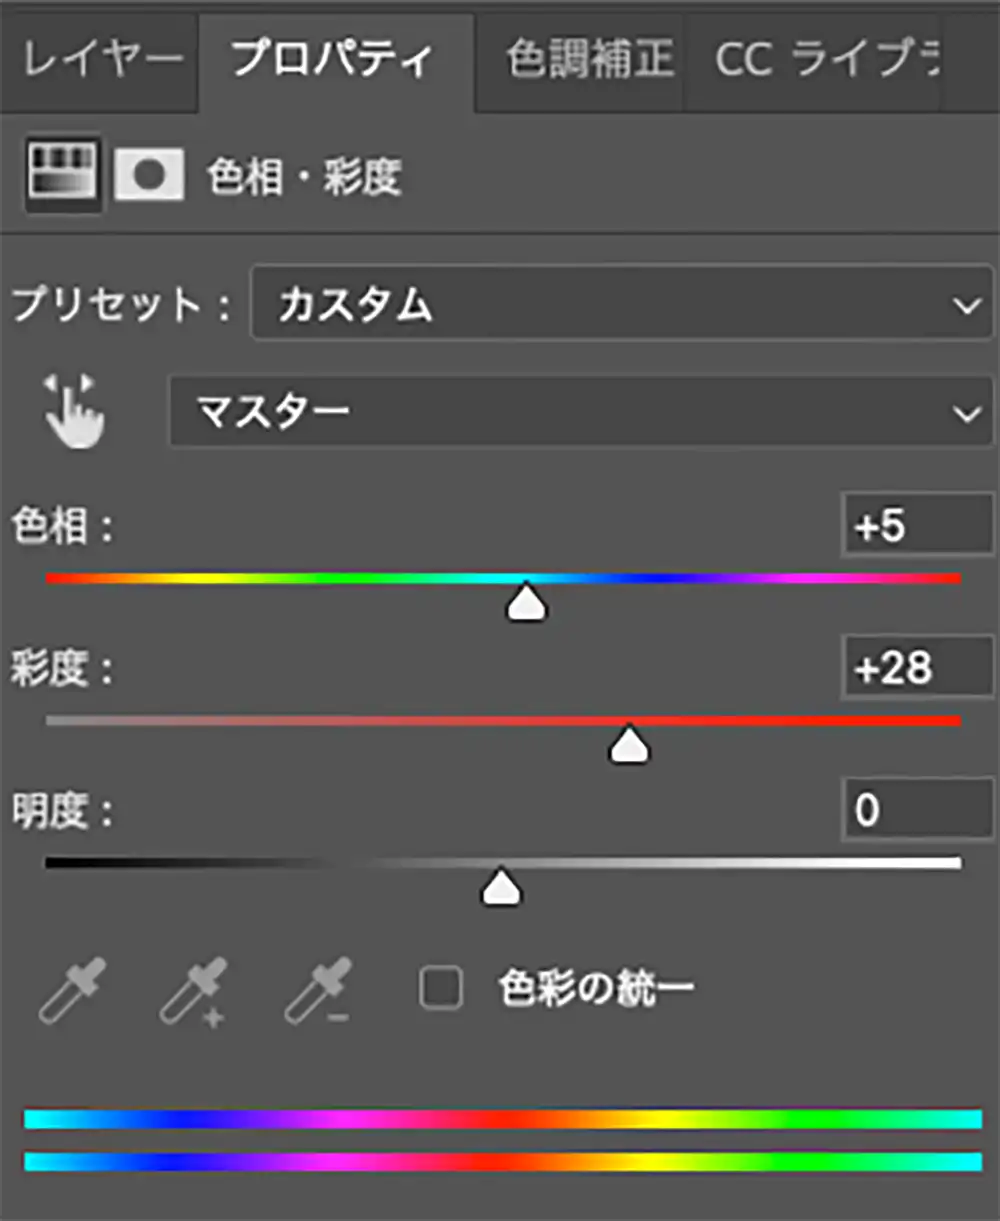Screen dimensions: 1000x1221
Task: Click the 明度 lightness slider handle
Action: tap(501, 887)
